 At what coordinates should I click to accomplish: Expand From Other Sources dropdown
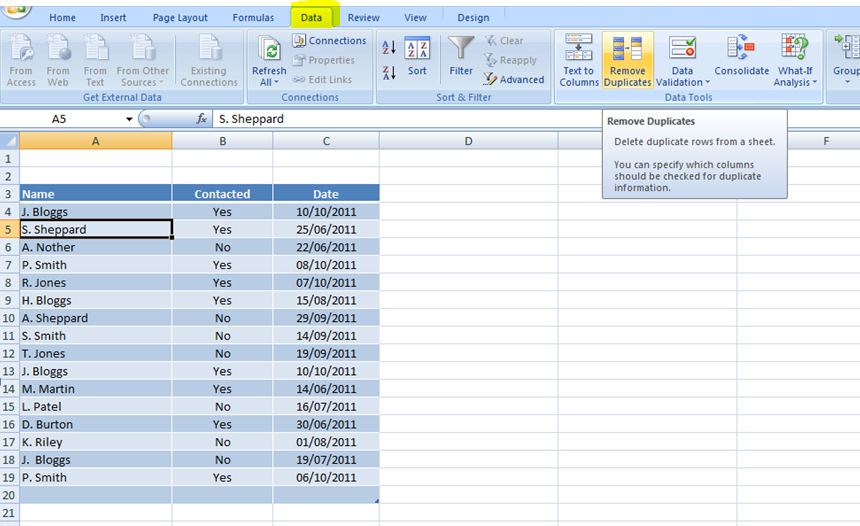(x=161, y=83)
